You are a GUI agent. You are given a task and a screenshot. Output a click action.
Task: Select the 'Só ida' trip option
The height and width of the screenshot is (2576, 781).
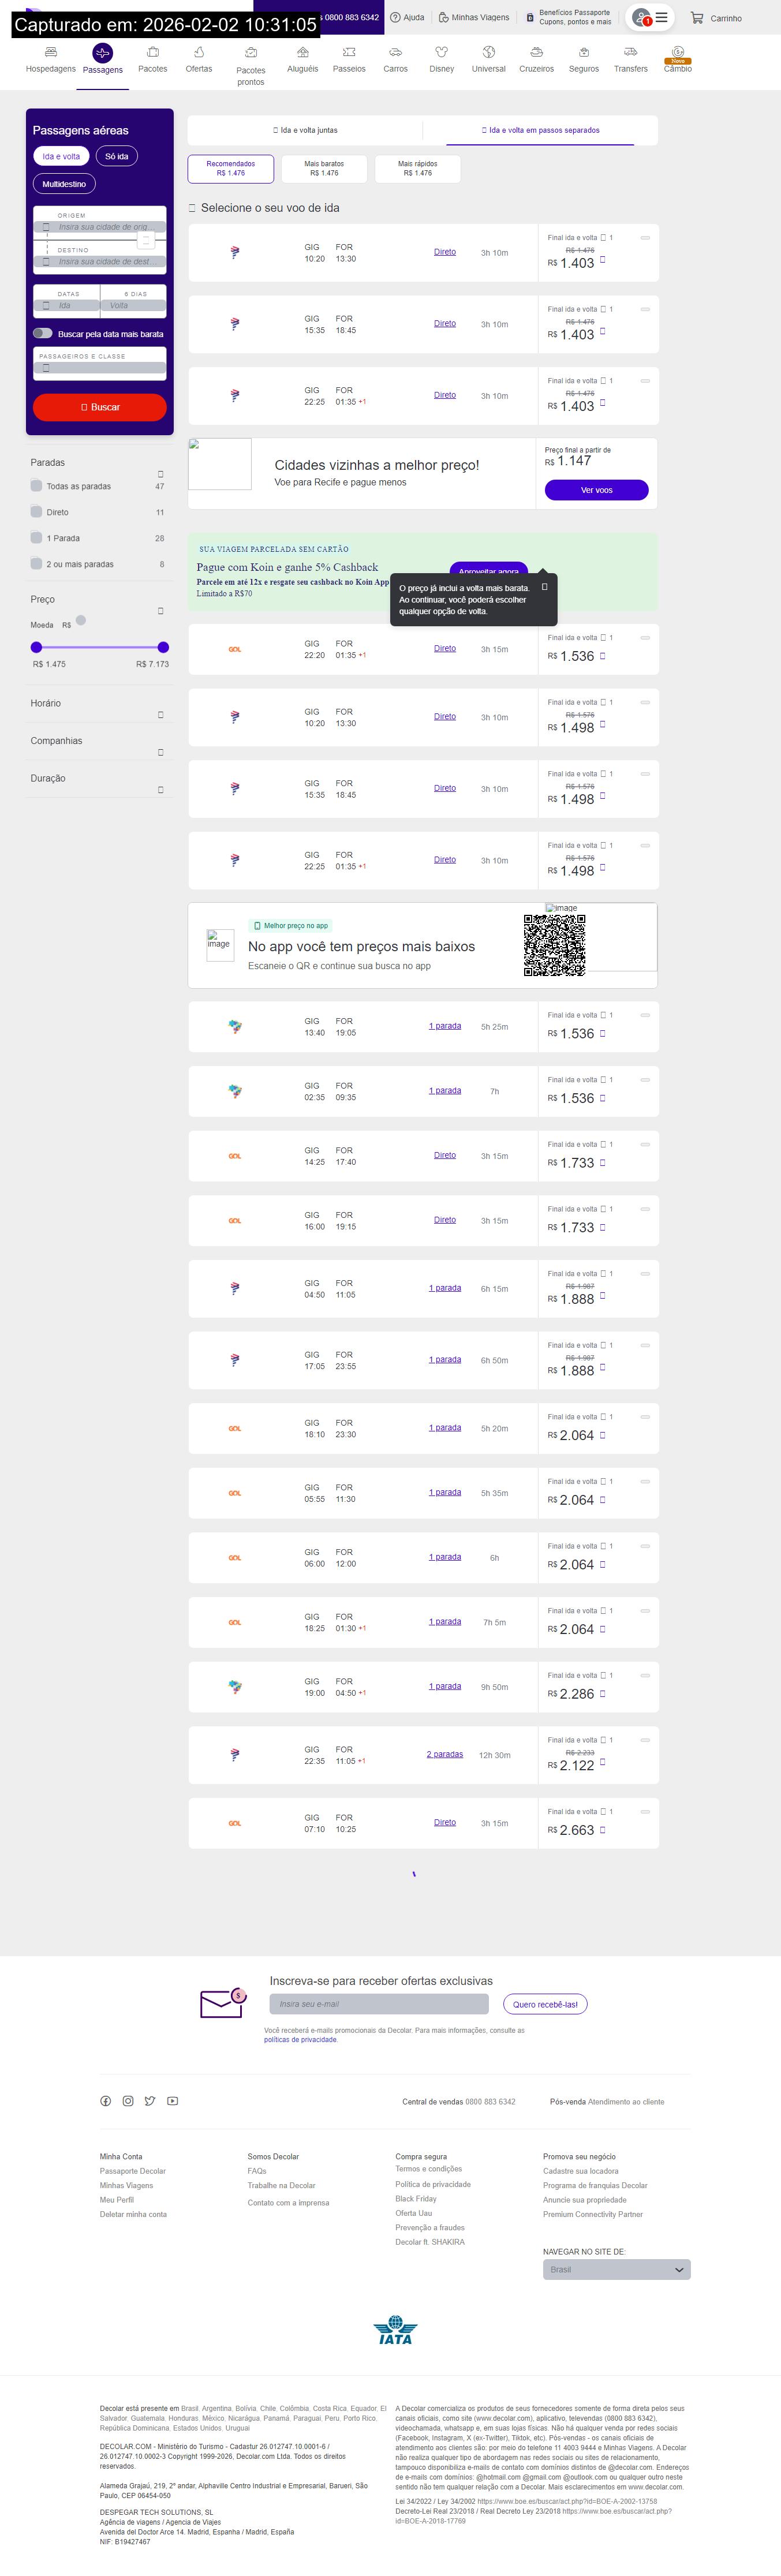coord(117,156)
